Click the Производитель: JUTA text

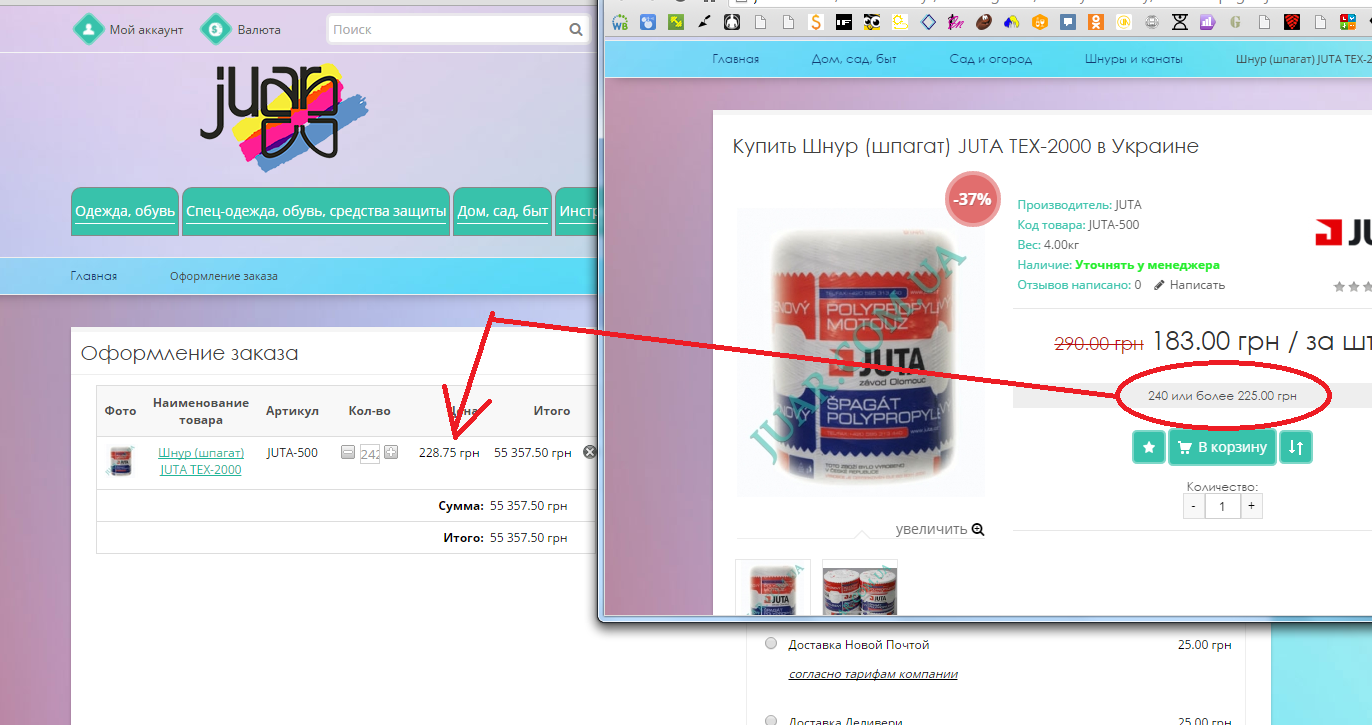coord(1079,205)
